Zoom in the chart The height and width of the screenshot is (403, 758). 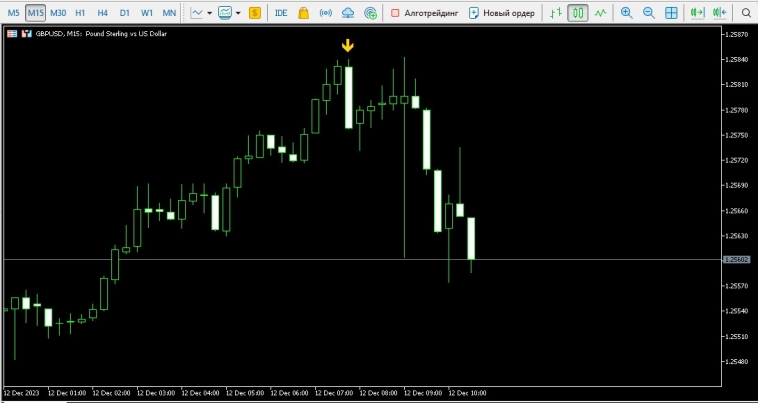coord(627,13)
